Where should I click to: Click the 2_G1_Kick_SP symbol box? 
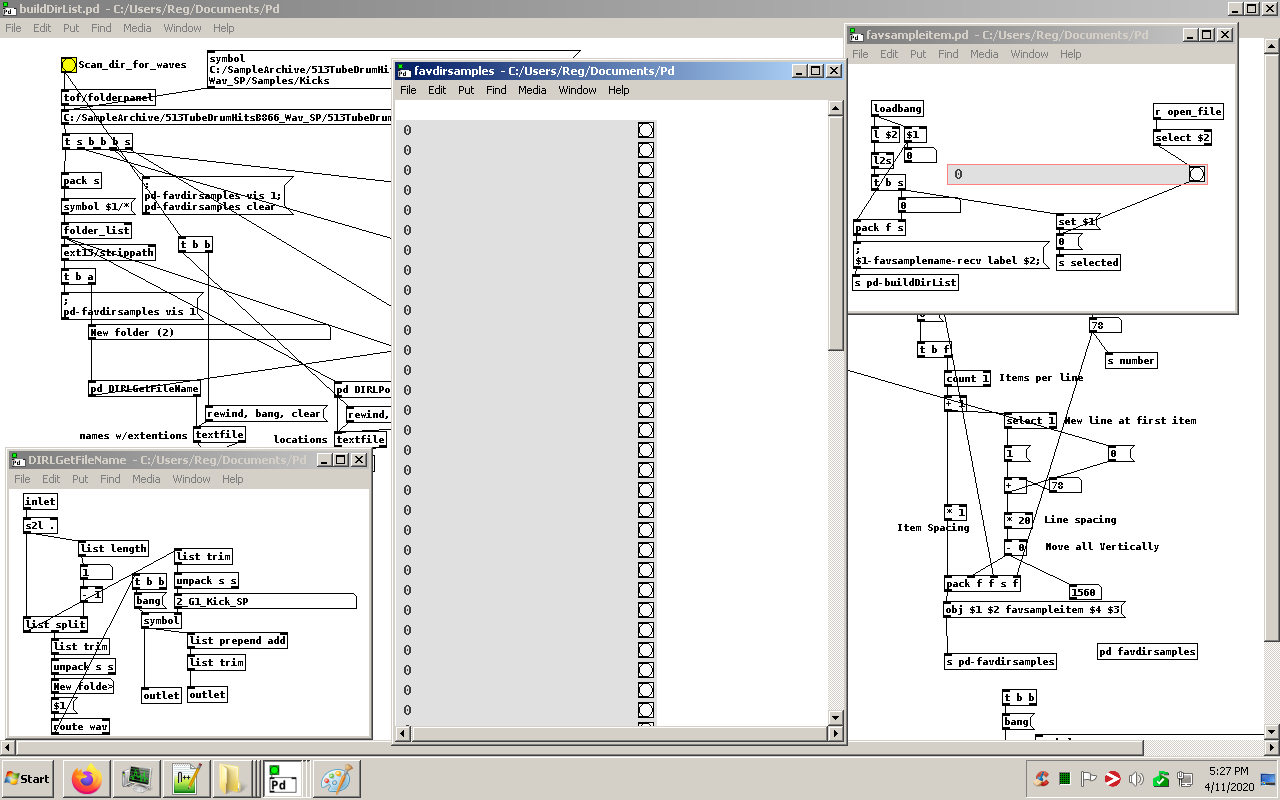click(x=265, y=601)
